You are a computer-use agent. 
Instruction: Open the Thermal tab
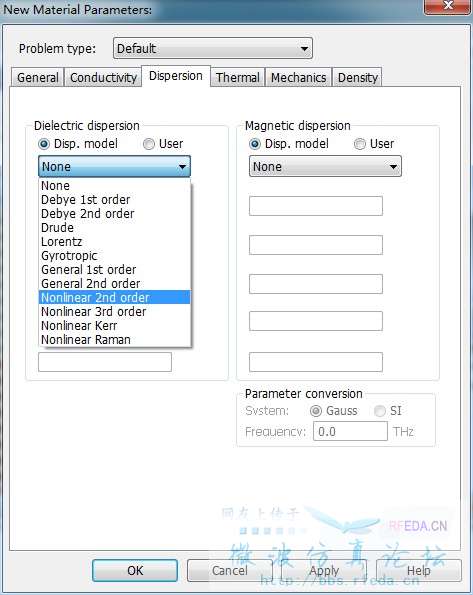pos(238,77)
